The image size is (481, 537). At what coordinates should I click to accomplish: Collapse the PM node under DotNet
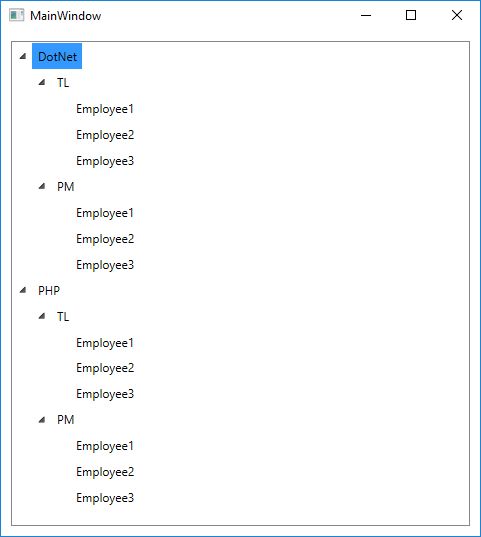42,186
